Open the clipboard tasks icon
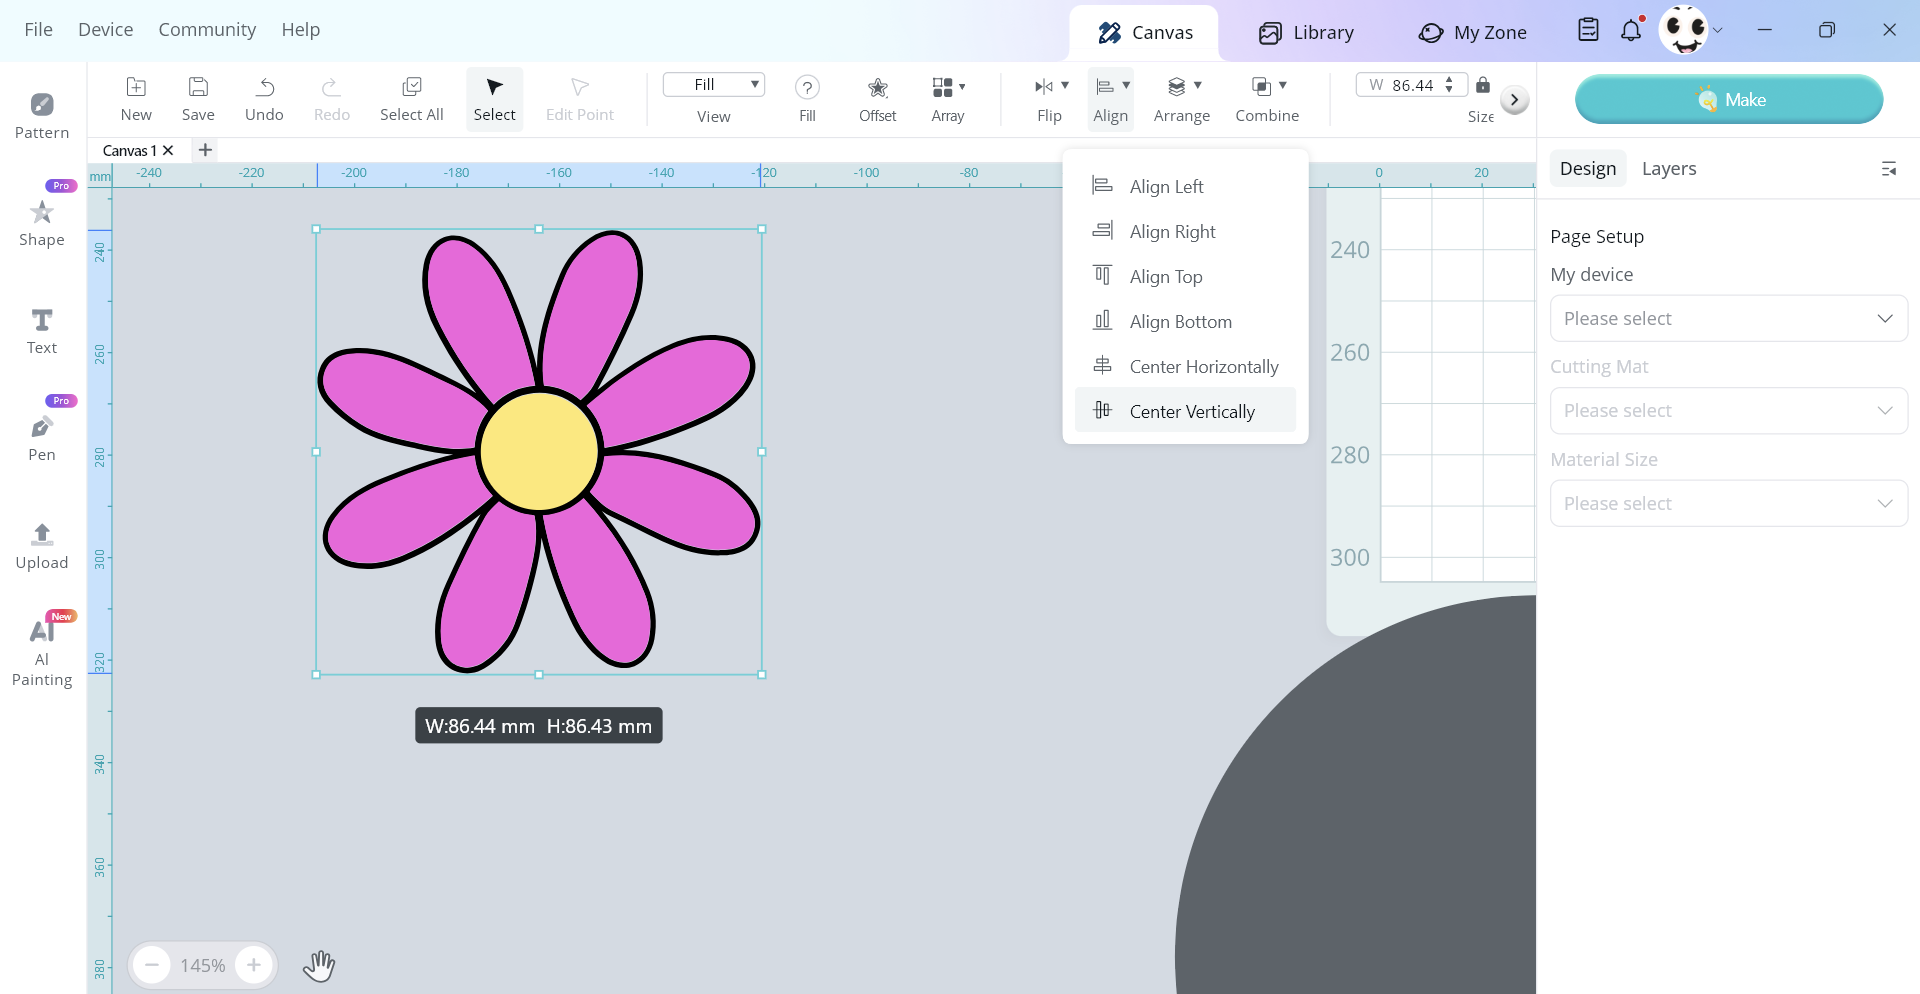Screen dimensions: 1920x994 (1588, 30)
